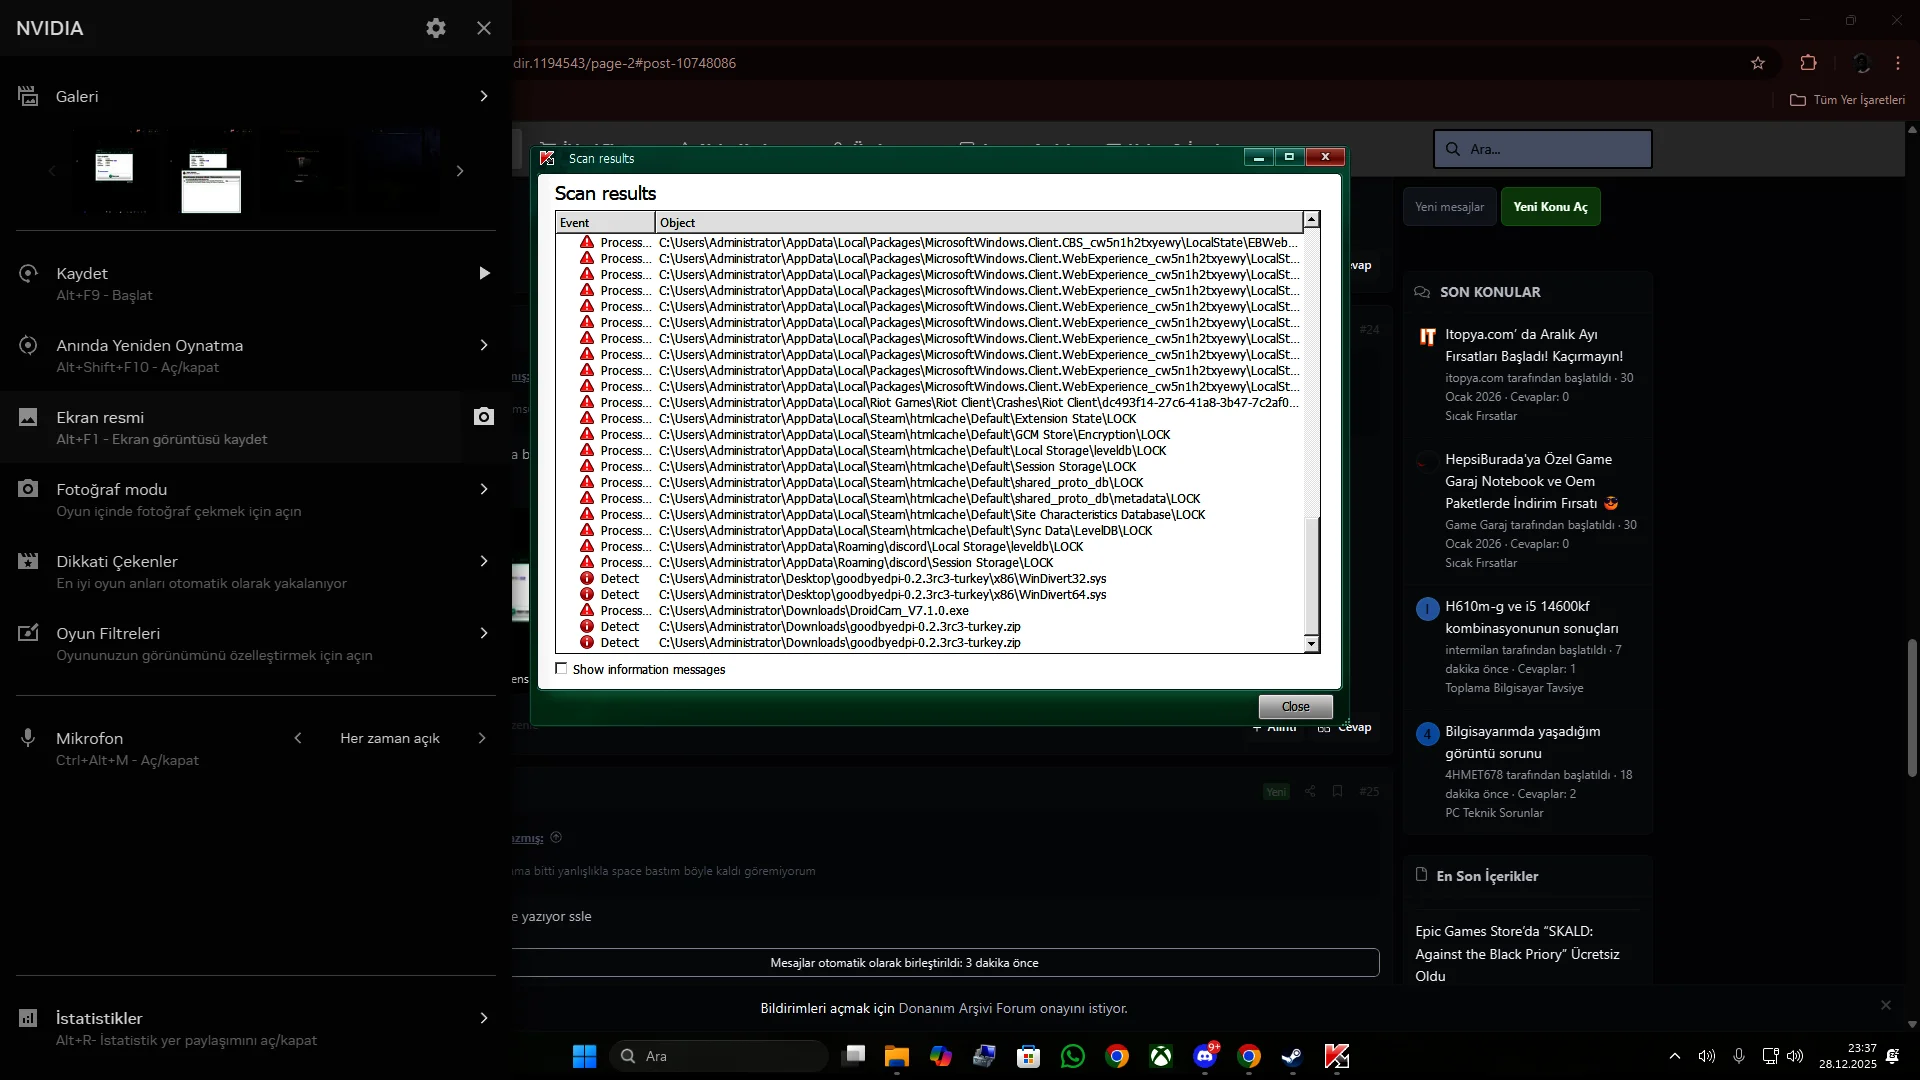Screen dimensions: 1920x1080
Task: Click the Yeni Konu Aç button
Action: click(x=1550, y=207)
